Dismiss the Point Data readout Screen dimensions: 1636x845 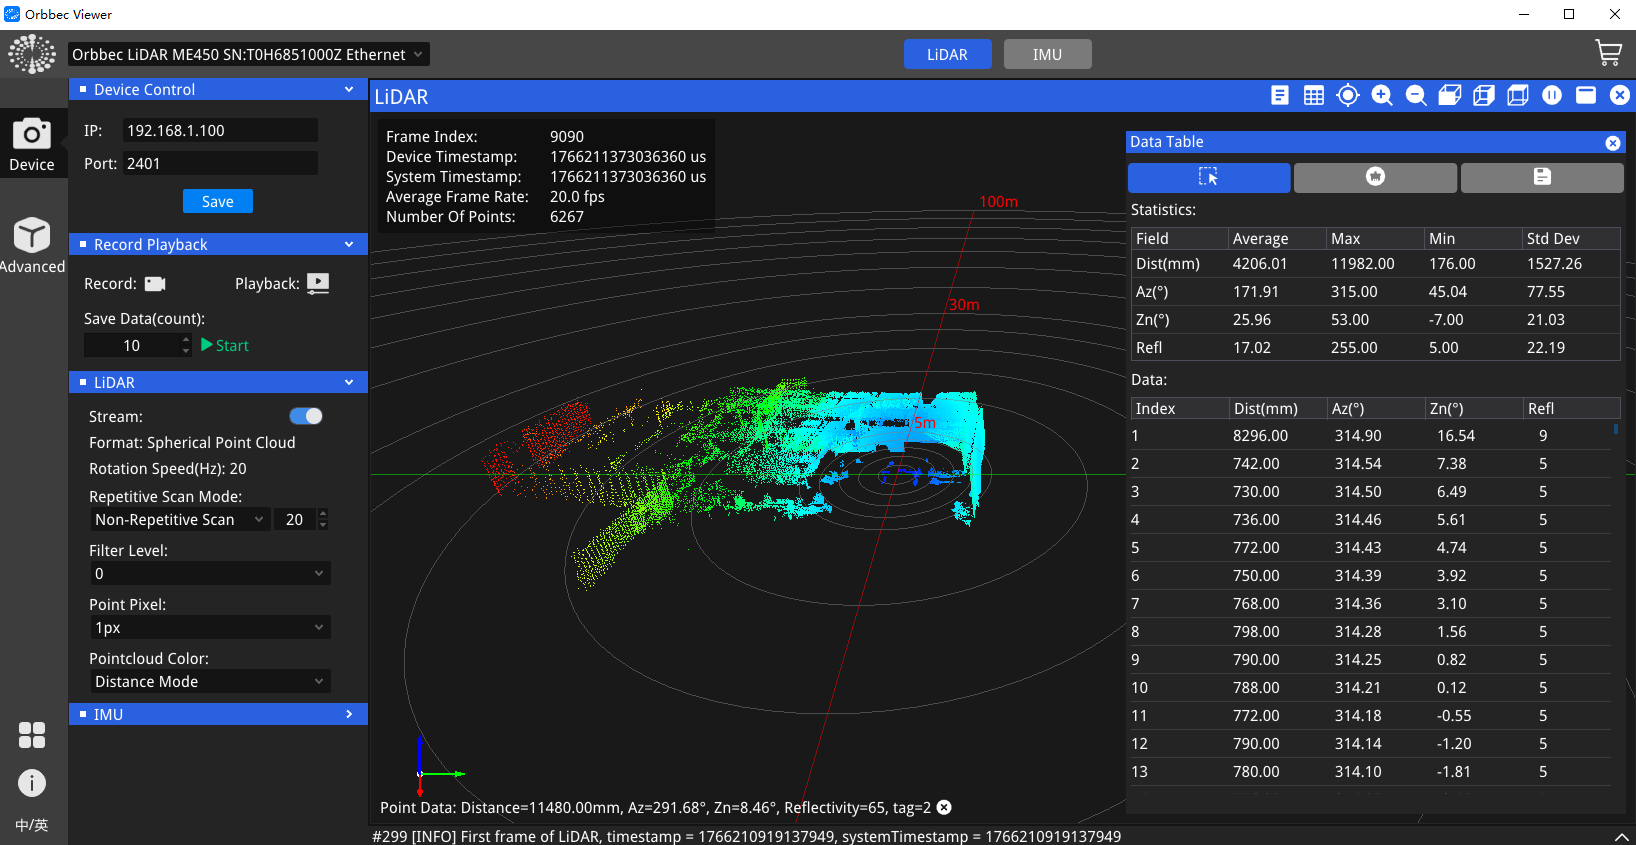click(x=944, y=807)
